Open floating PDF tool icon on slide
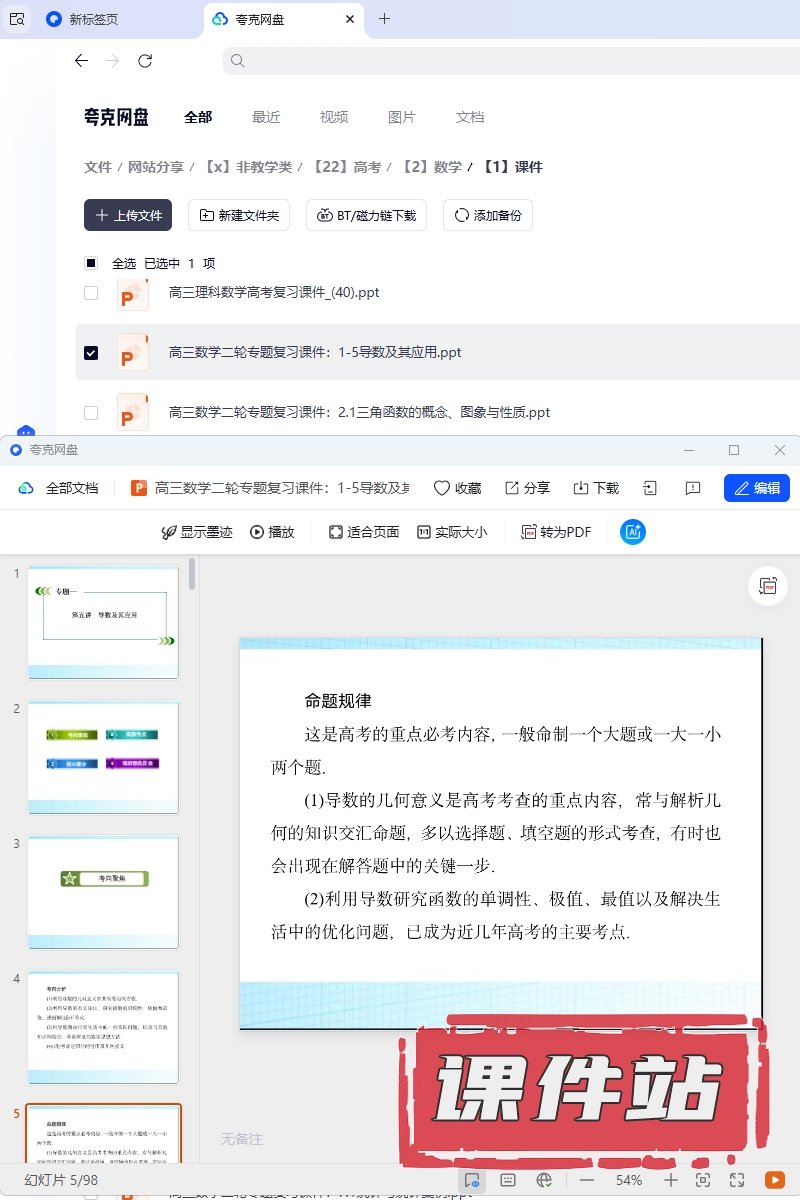 pos(768,587)
